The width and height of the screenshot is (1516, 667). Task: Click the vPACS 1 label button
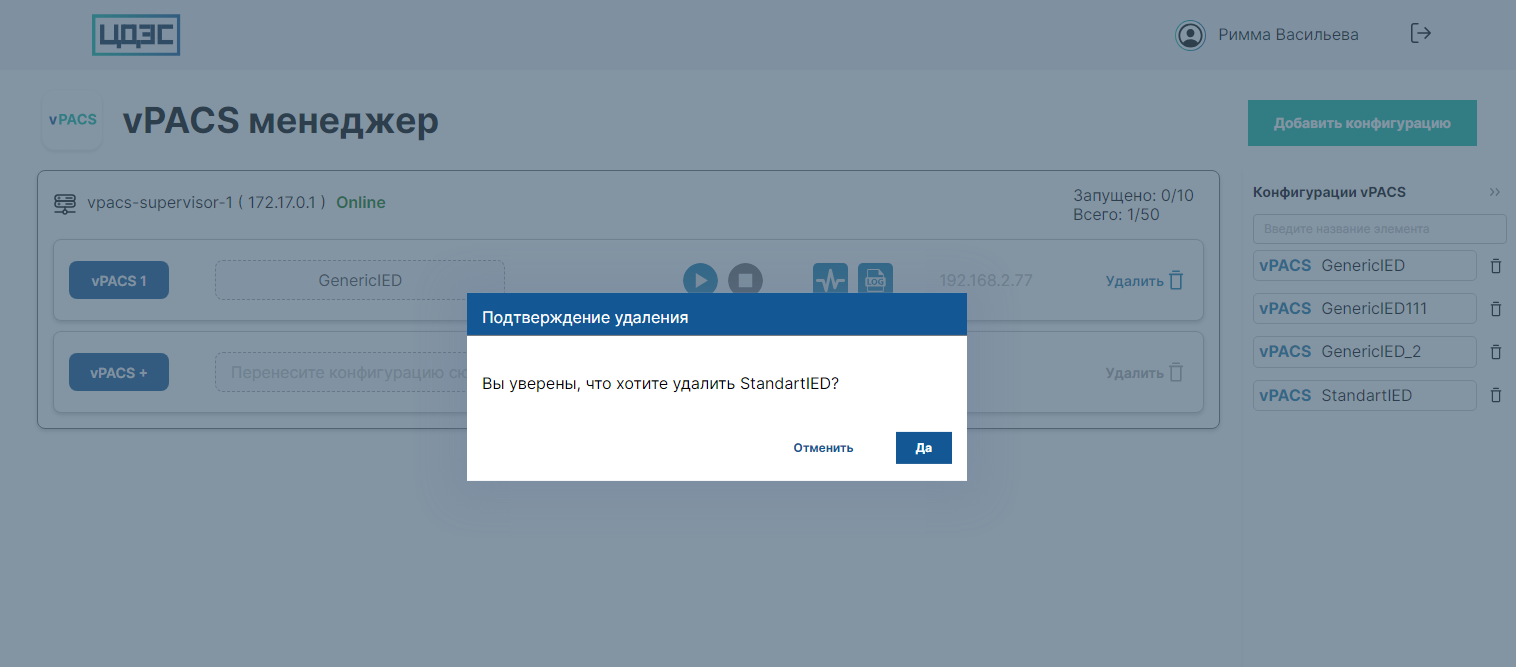[x=119, y=281]
